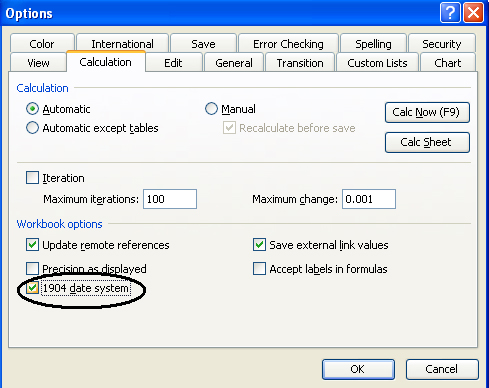The width and height of the screenshot is (489, 388).
Task: Enable the Iteration checkbox
Action: pyautogui.click(x=32, y=178)
